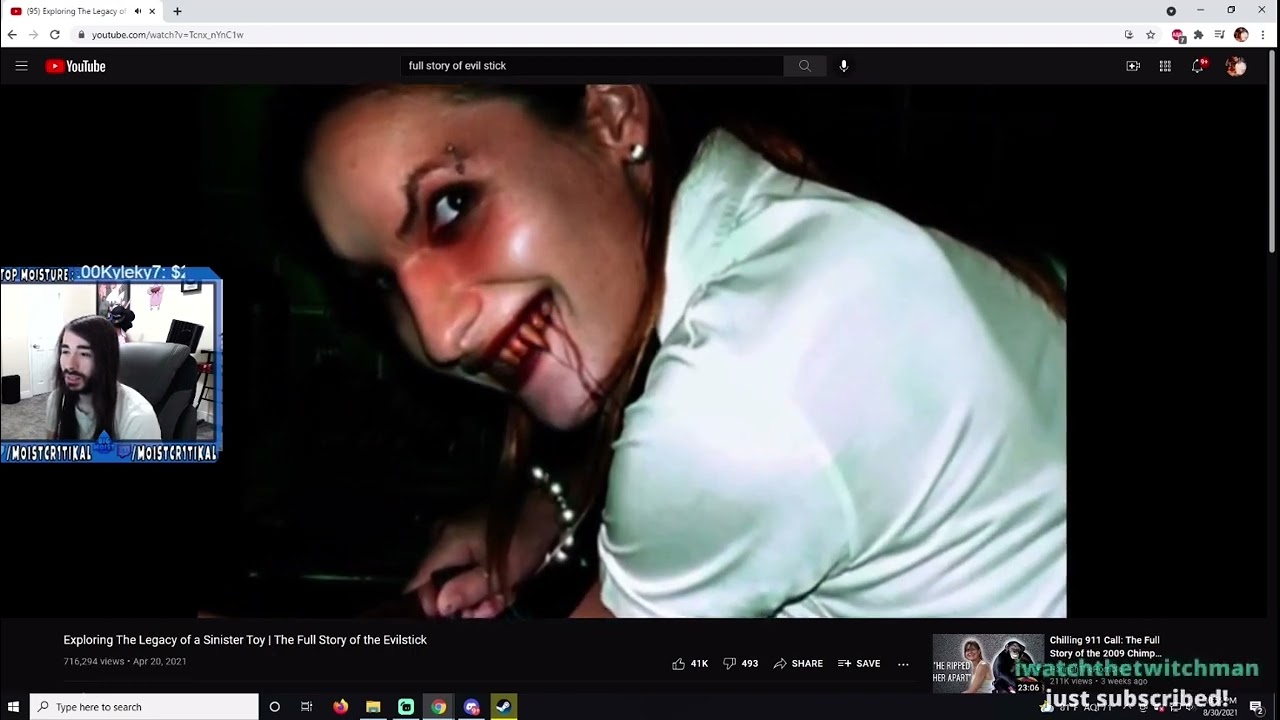The height and width of the screenshot is (720, 1280).
Task: Switch to Steam on the taskbar
Action: (504, 707)
